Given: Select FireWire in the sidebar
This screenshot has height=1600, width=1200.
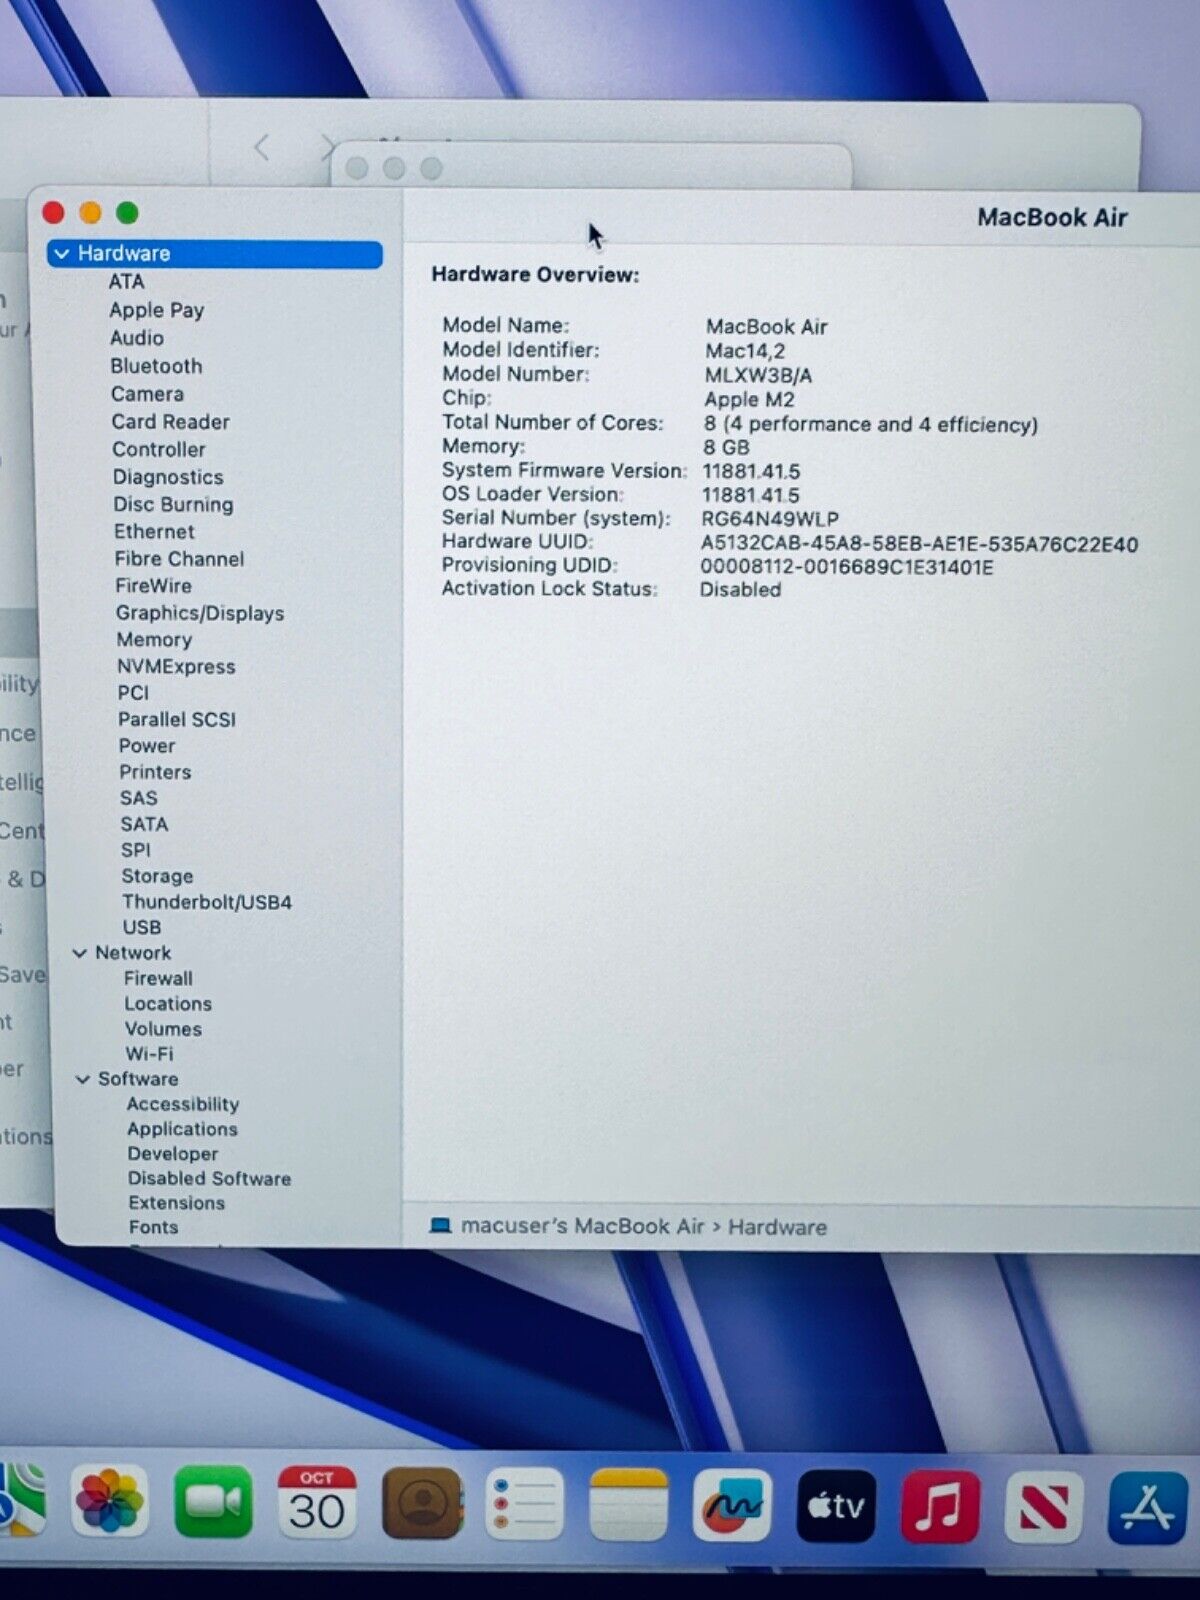Looking at the screenshot, I should point(153,586).
